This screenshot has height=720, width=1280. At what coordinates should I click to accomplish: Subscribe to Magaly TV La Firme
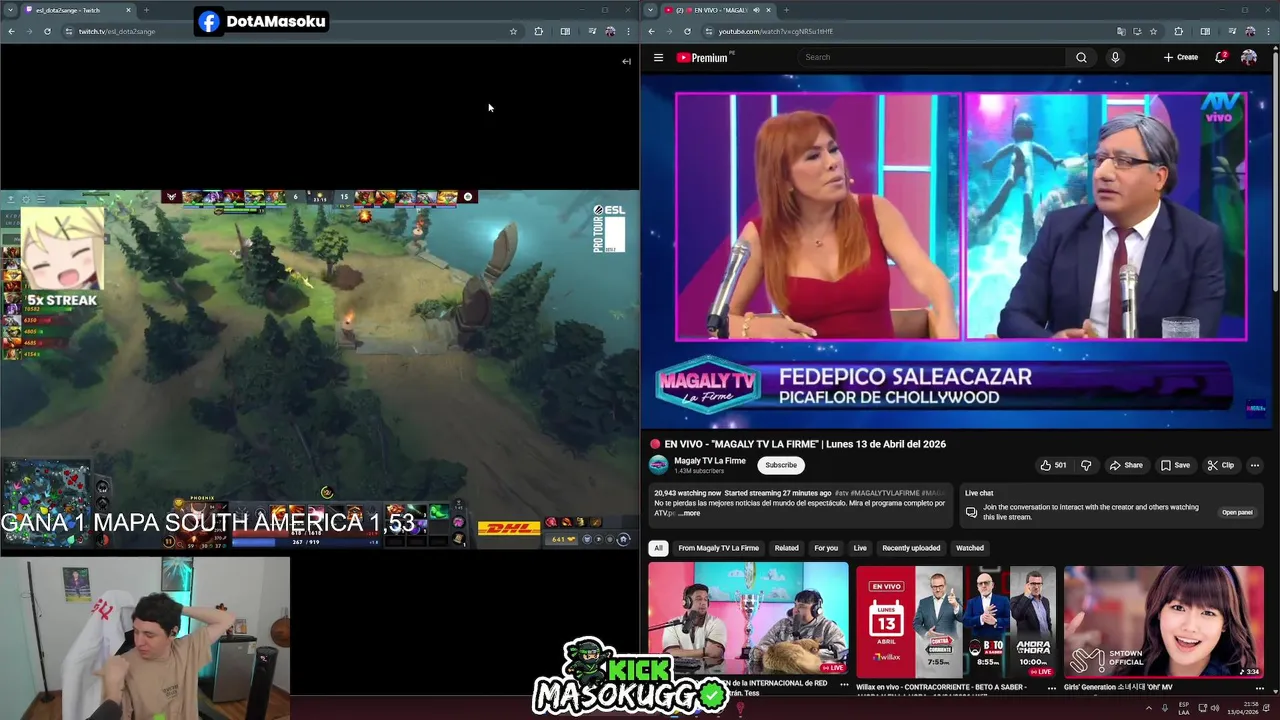click(781, 465)
